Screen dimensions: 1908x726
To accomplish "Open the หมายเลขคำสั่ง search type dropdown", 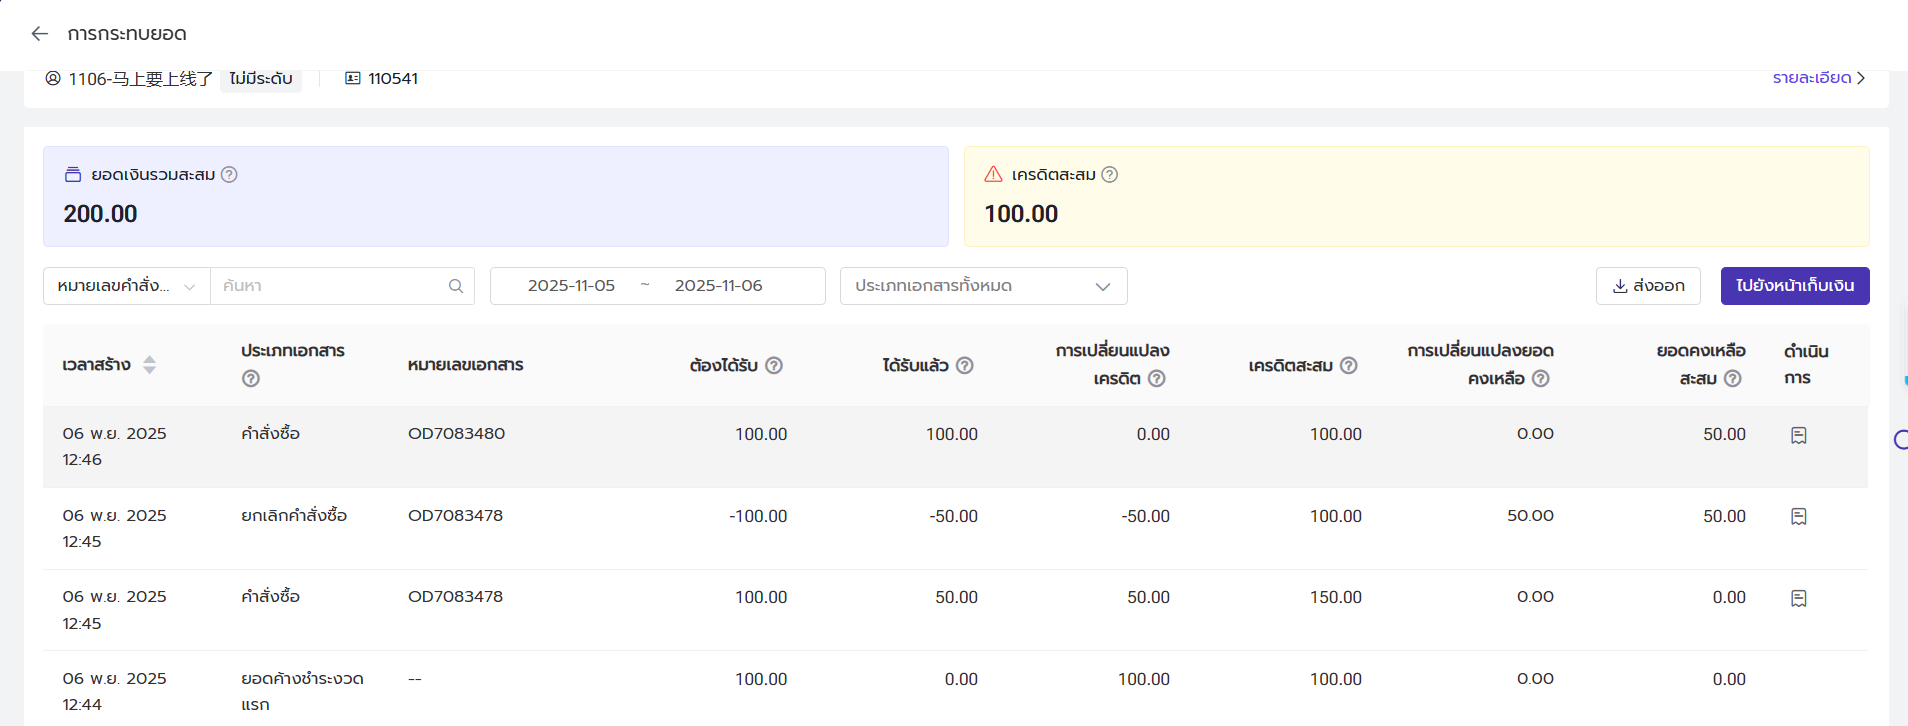I will point(126,286).
